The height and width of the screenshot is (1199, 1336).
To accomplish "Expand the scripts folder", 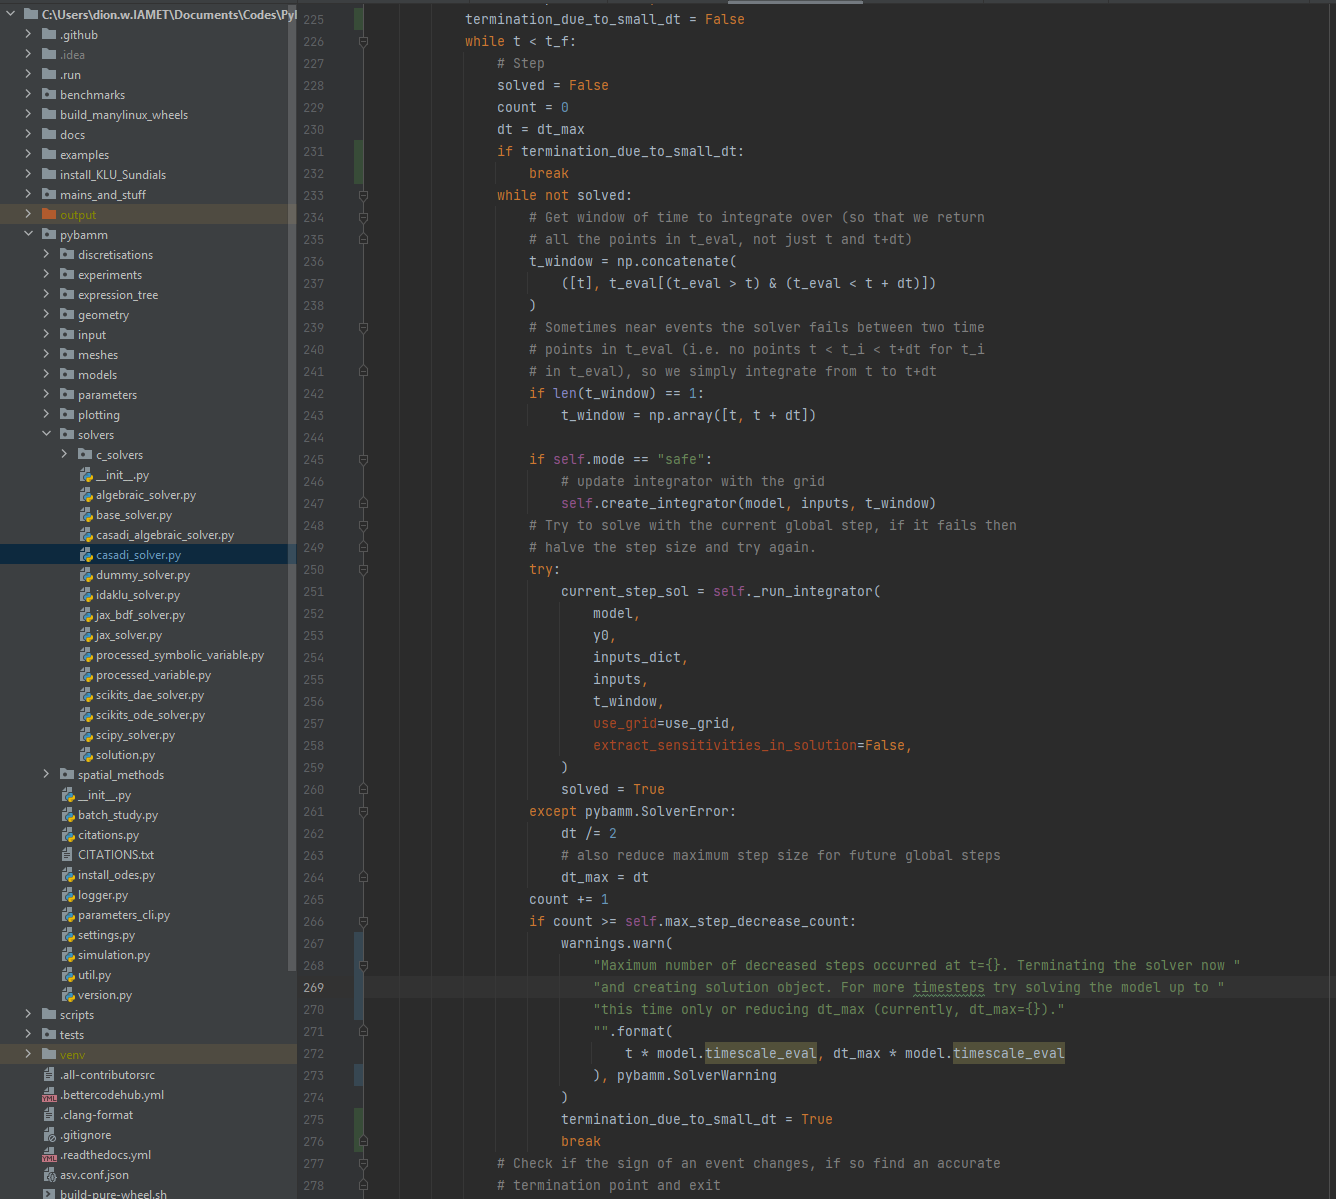I will (x=28, y=1014).
